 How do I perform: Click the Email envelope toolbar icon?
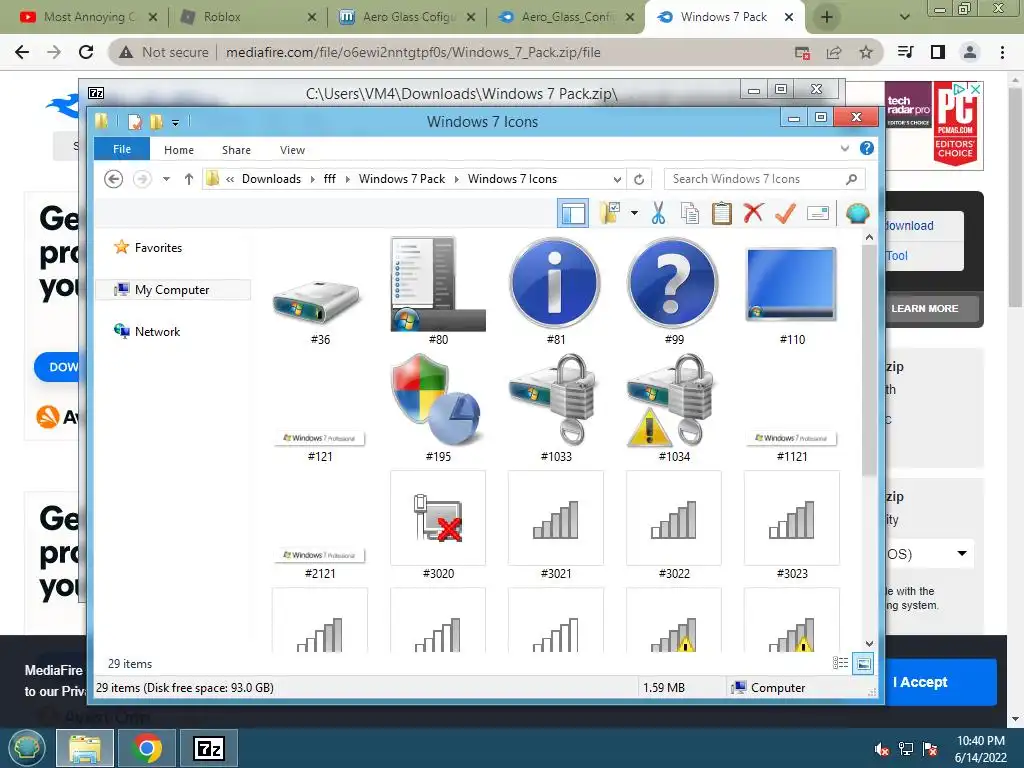[818, 213]
